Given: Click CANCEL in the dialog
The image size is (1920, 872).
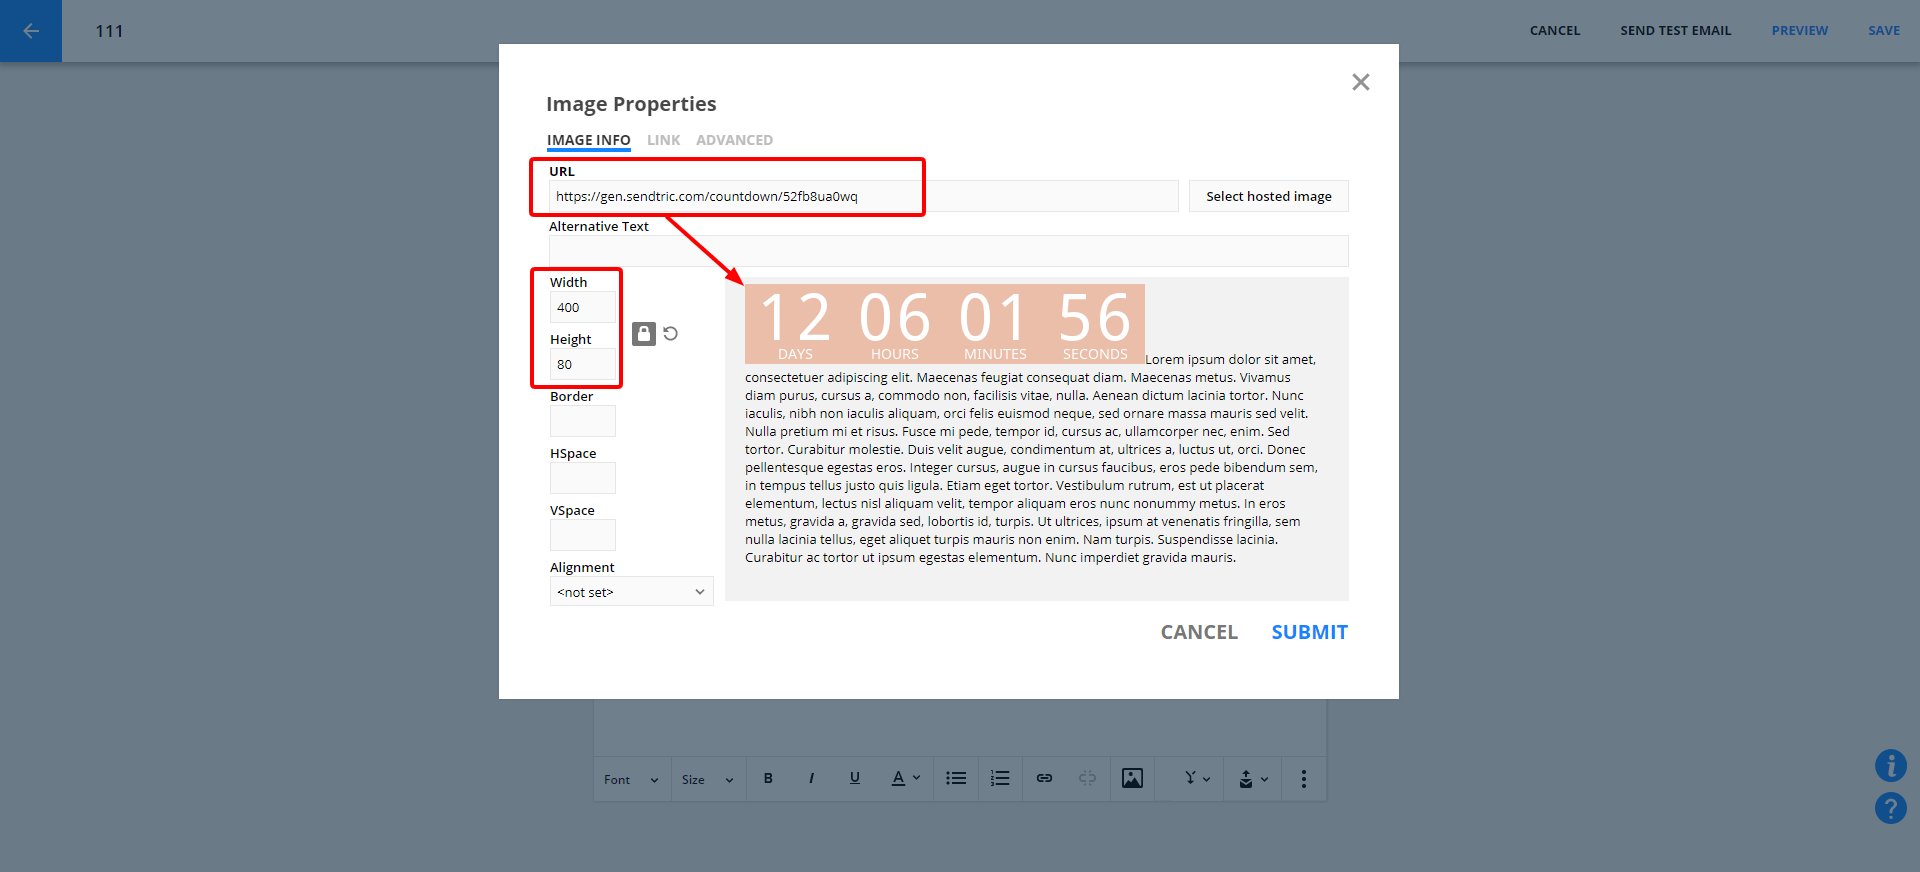Looking at the screenshot, I should 1199,632.
